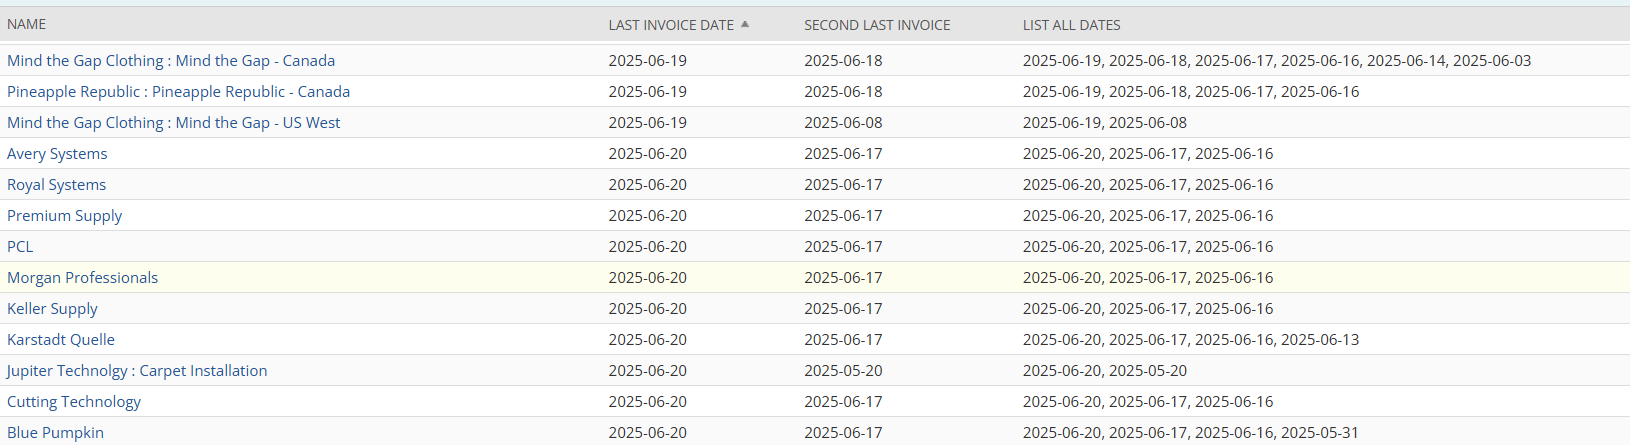Click the List All Dates column header

(1071, 25)
